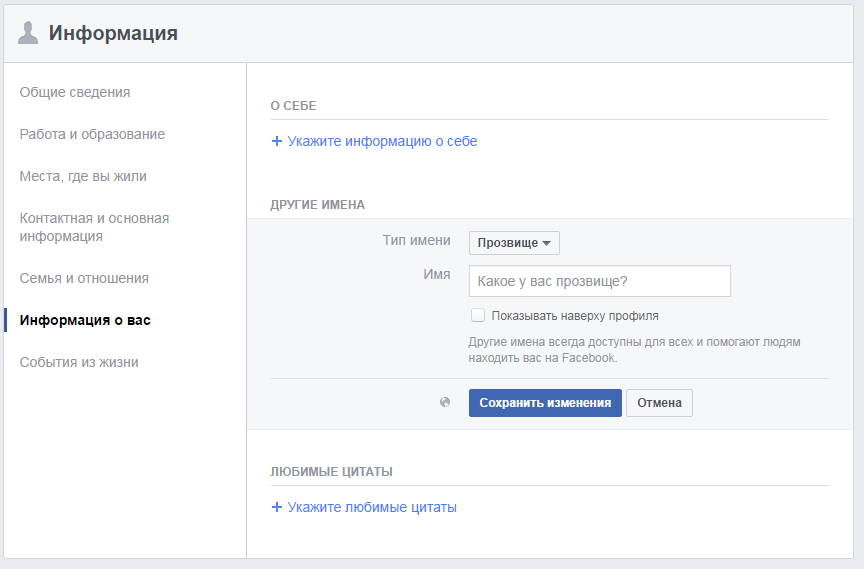Image resolution: width=864 pixels, height=569 pixels.
Task: Click the Информация page heading
Action: point(113,33)
